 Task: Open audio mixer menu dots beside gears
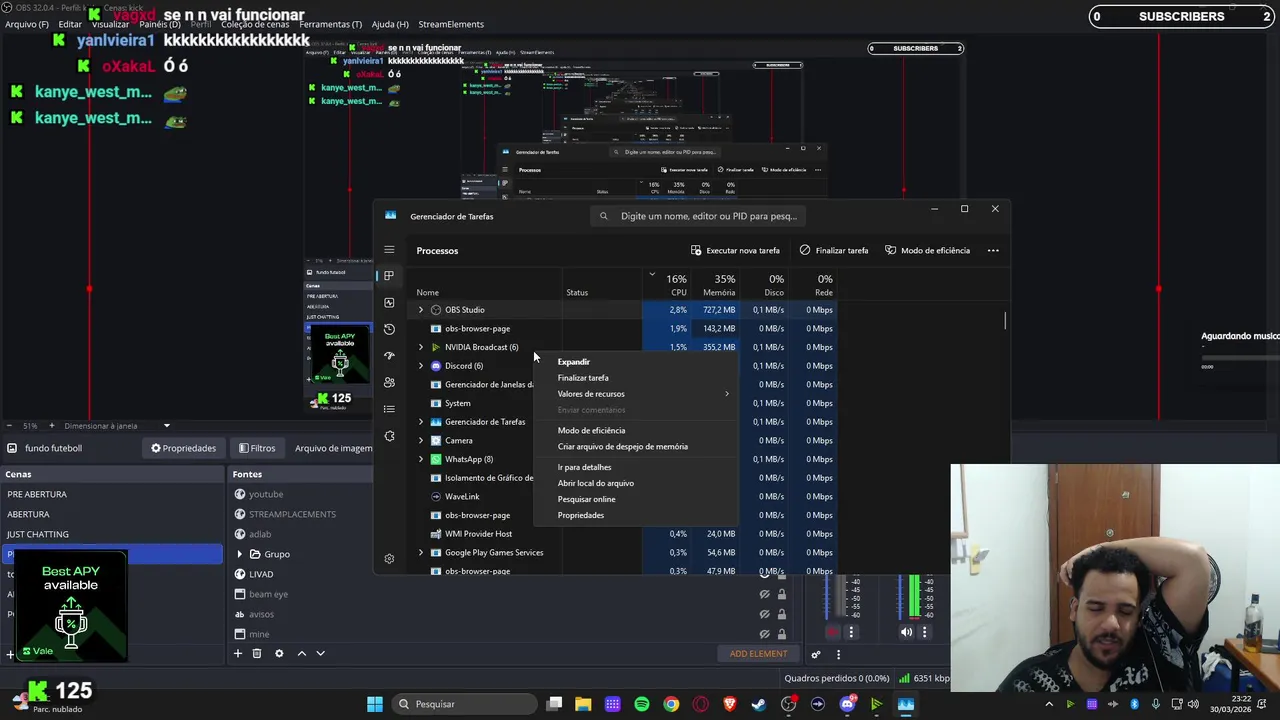coord(838,654)
